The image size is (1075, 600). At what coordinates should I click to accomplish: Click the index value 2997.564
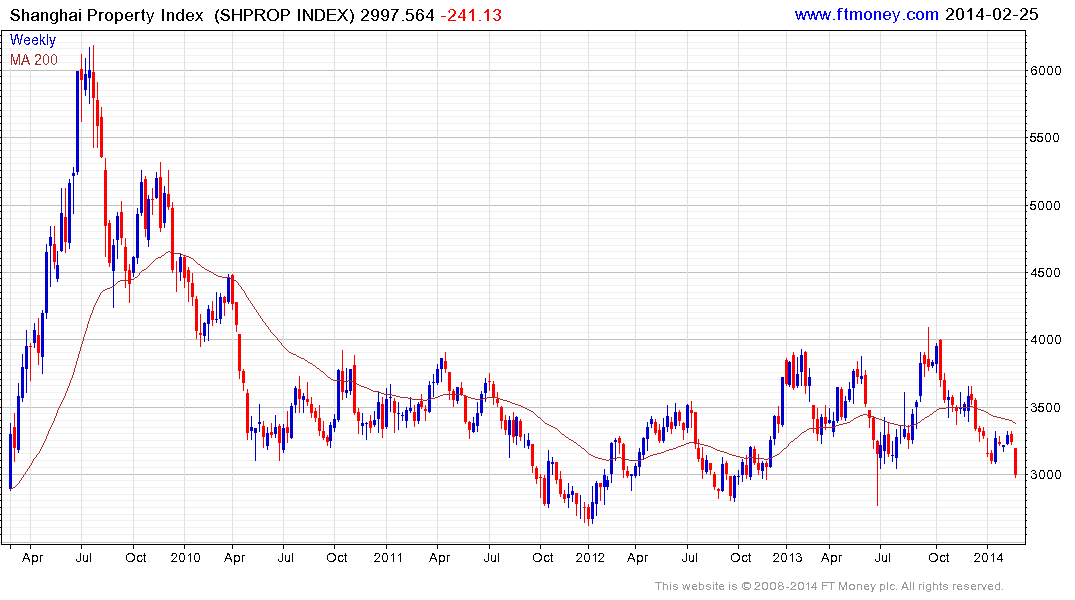pos(397,15)
